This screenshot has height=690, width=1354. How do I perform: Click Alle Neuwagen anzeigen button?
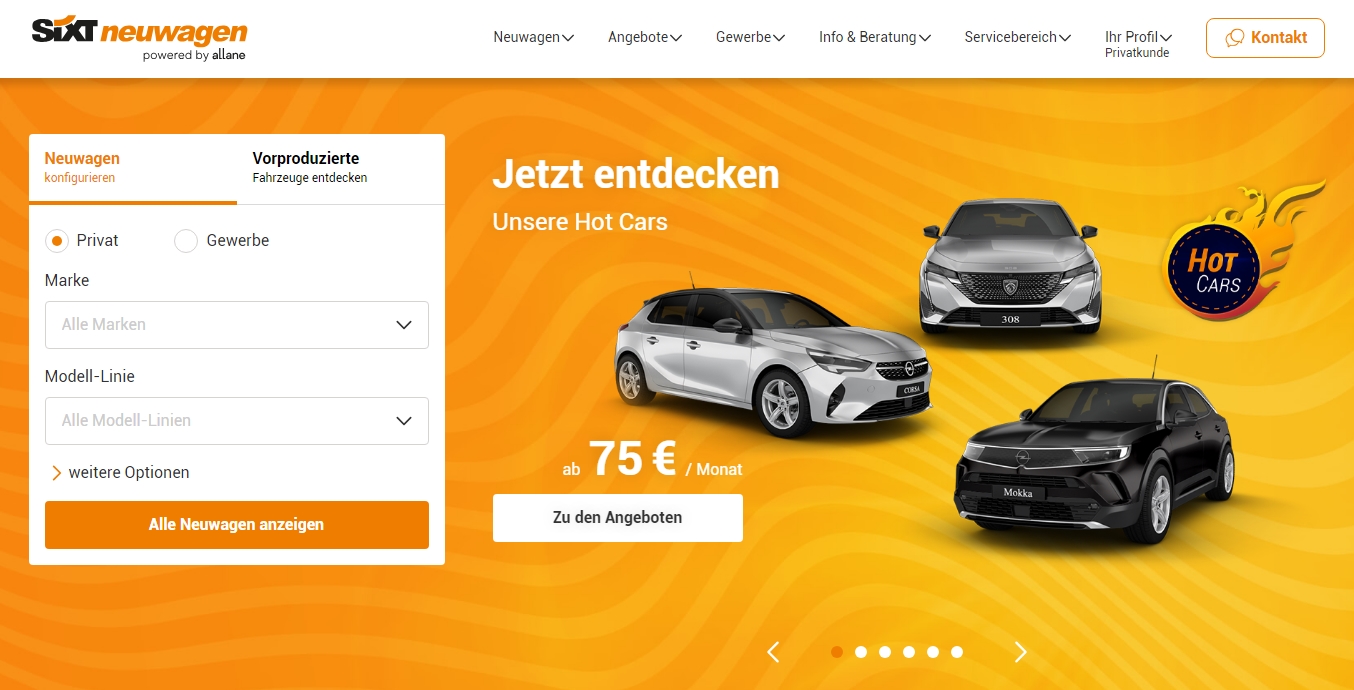tap(237, 525)
